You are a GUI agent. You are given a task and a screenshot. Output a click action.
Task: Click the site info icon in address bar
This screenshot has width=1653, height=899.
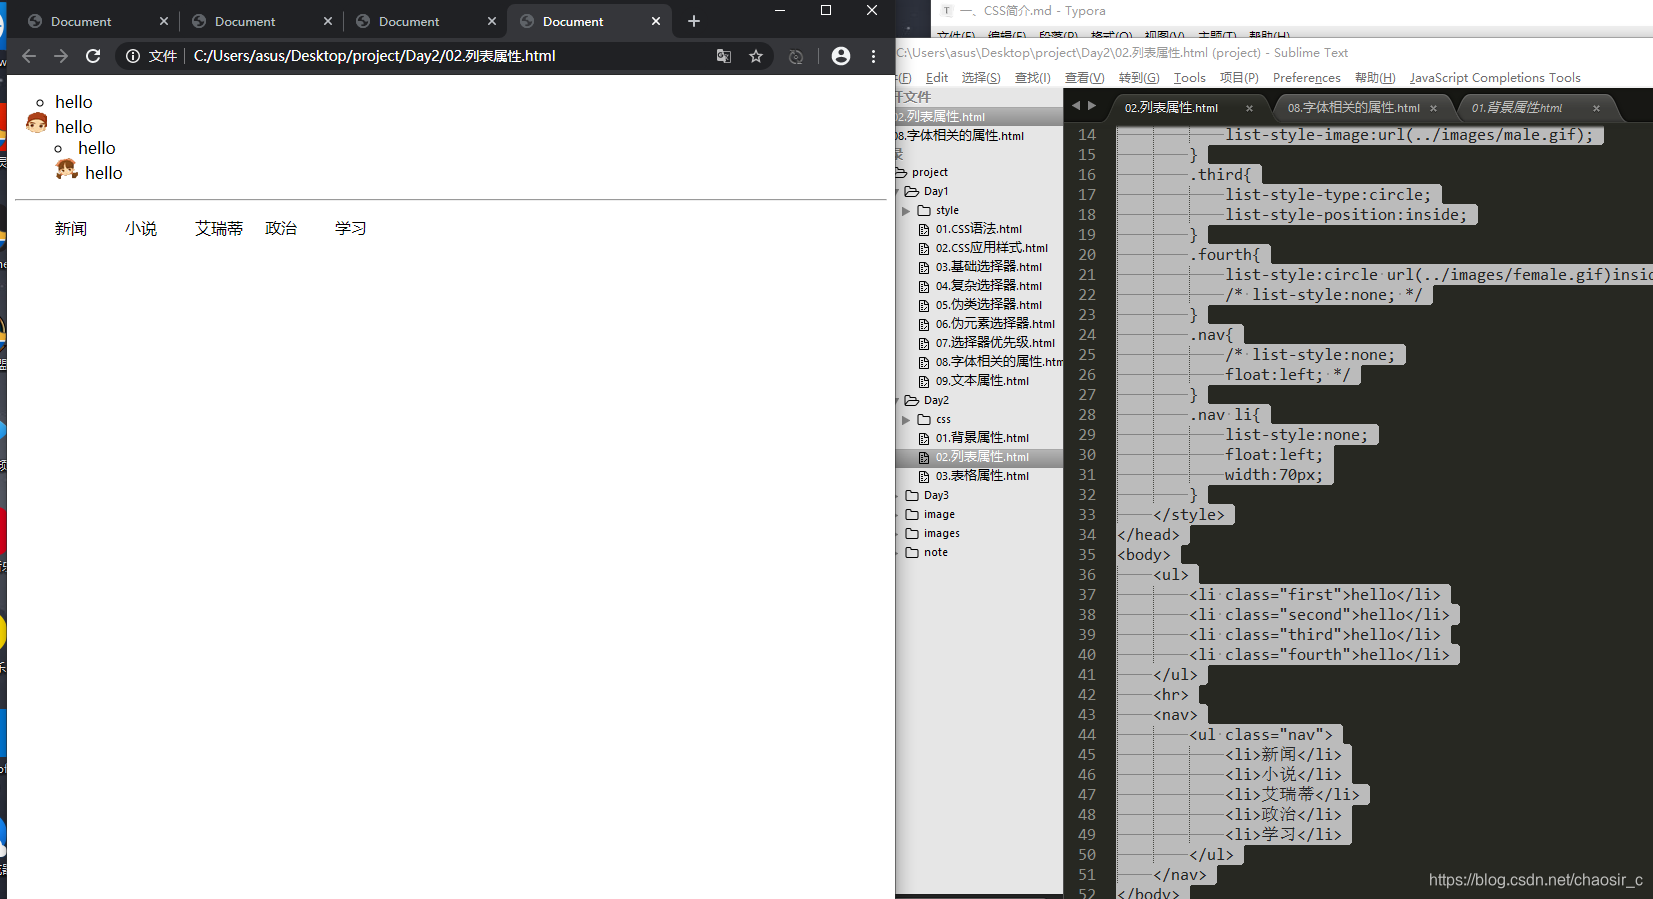click(133, 56)
